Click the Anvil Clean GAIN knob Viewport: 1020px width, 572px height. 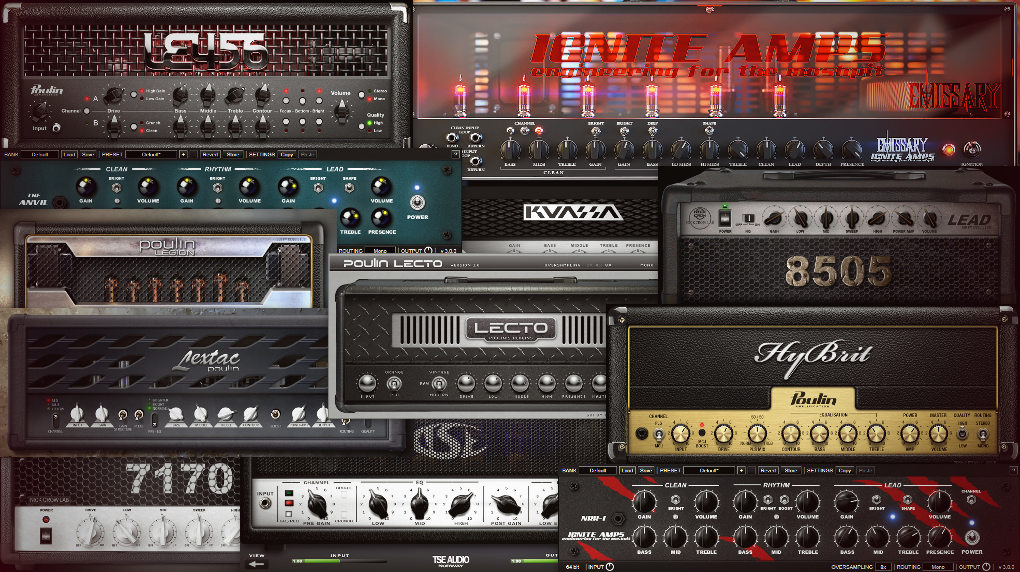[x=86, y=186]
